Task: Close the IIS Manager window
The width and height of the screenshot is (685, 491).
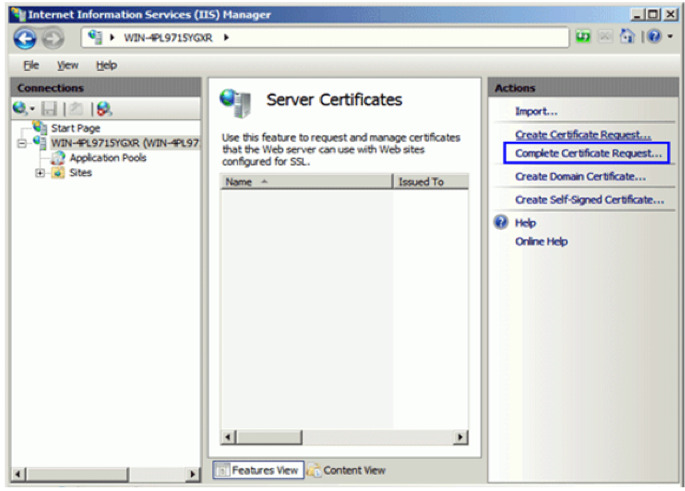Action: point(671,14)
